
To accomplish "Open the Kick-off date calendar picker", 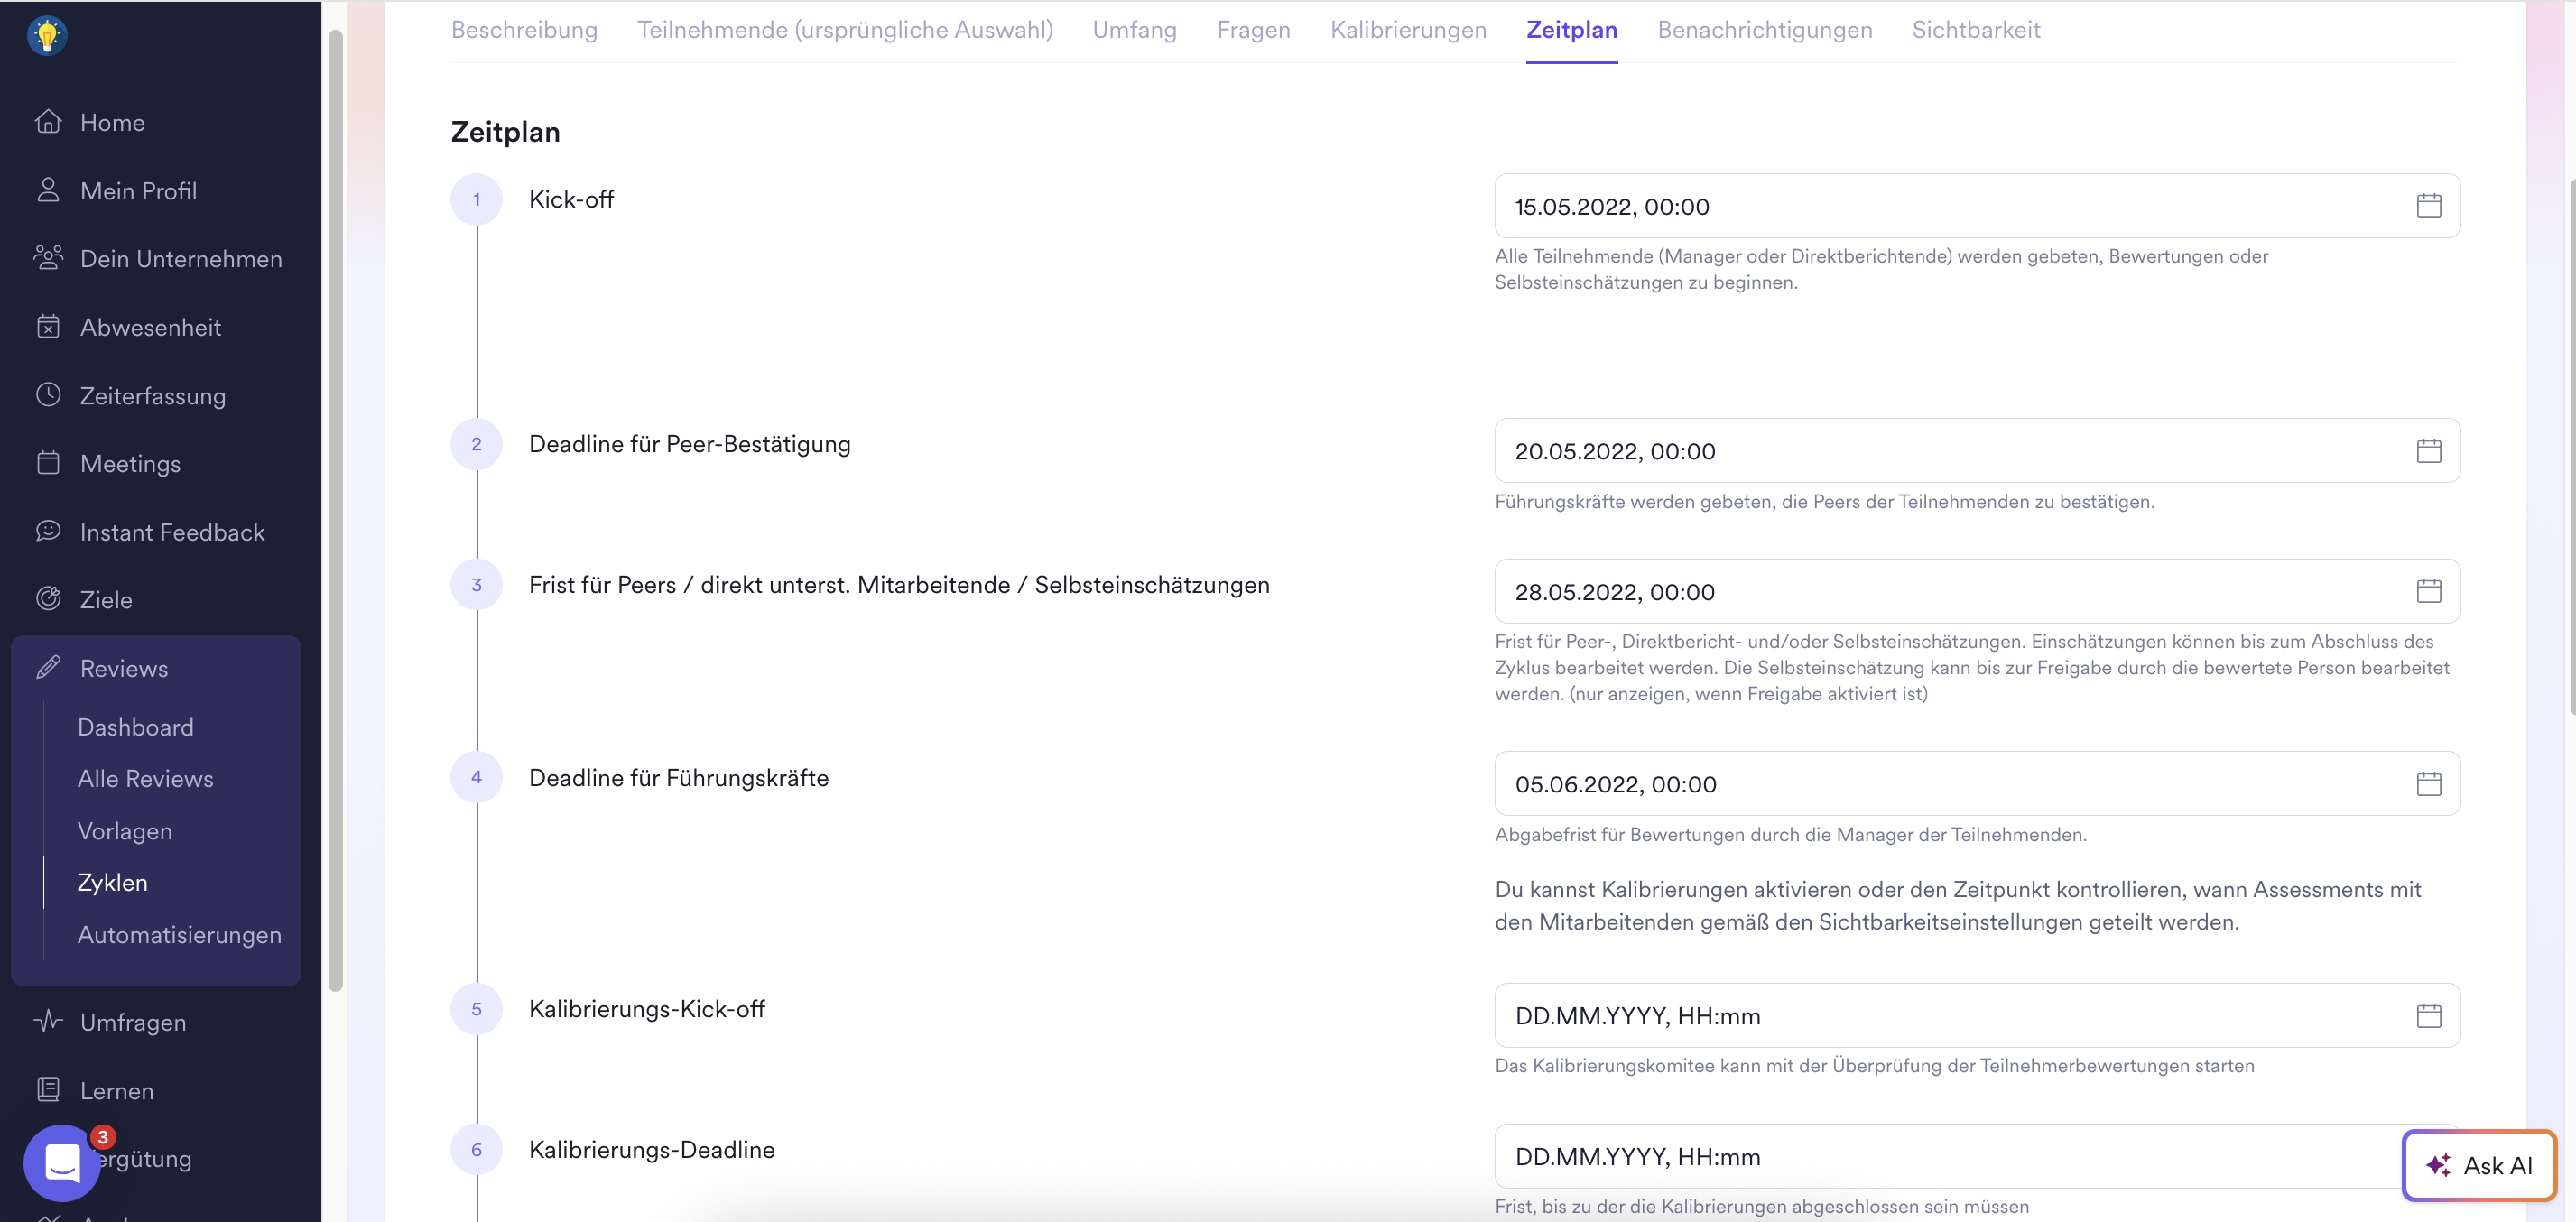I will point(2428,206).
